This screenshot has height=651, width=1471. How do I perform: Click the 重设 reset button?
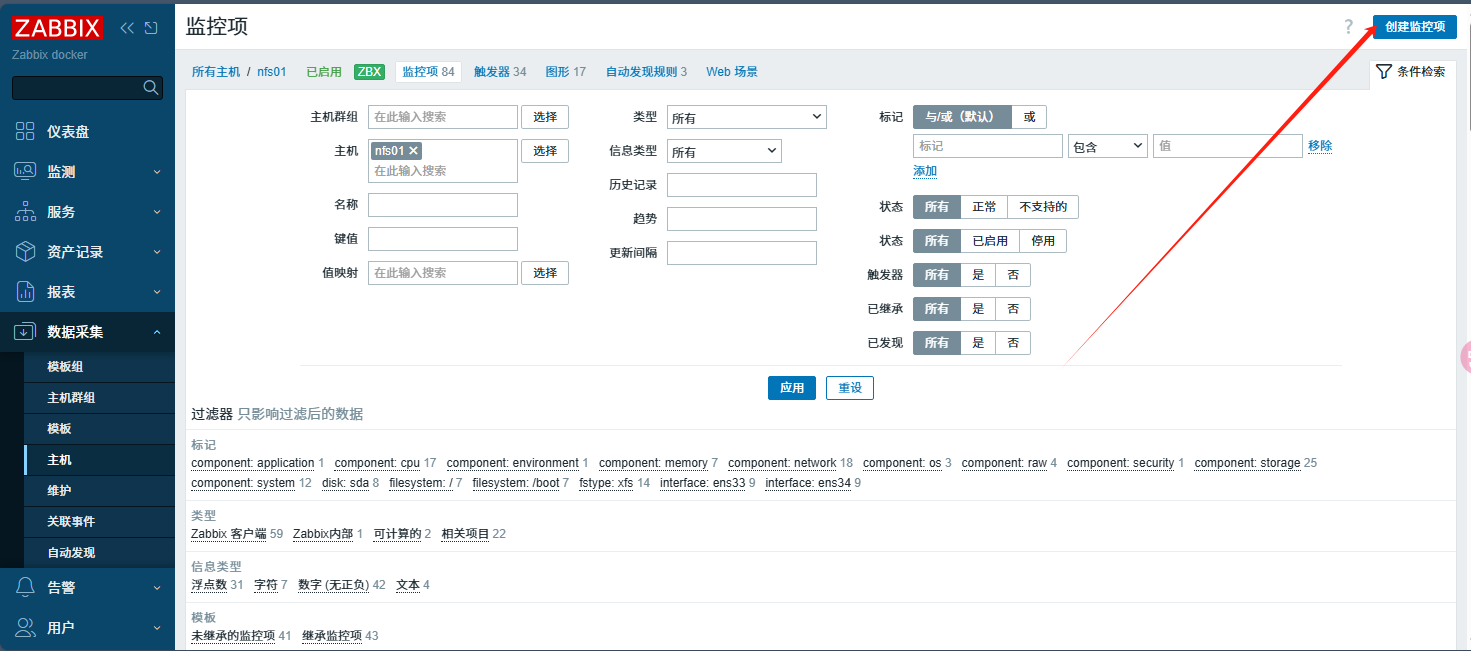[850, 388]
